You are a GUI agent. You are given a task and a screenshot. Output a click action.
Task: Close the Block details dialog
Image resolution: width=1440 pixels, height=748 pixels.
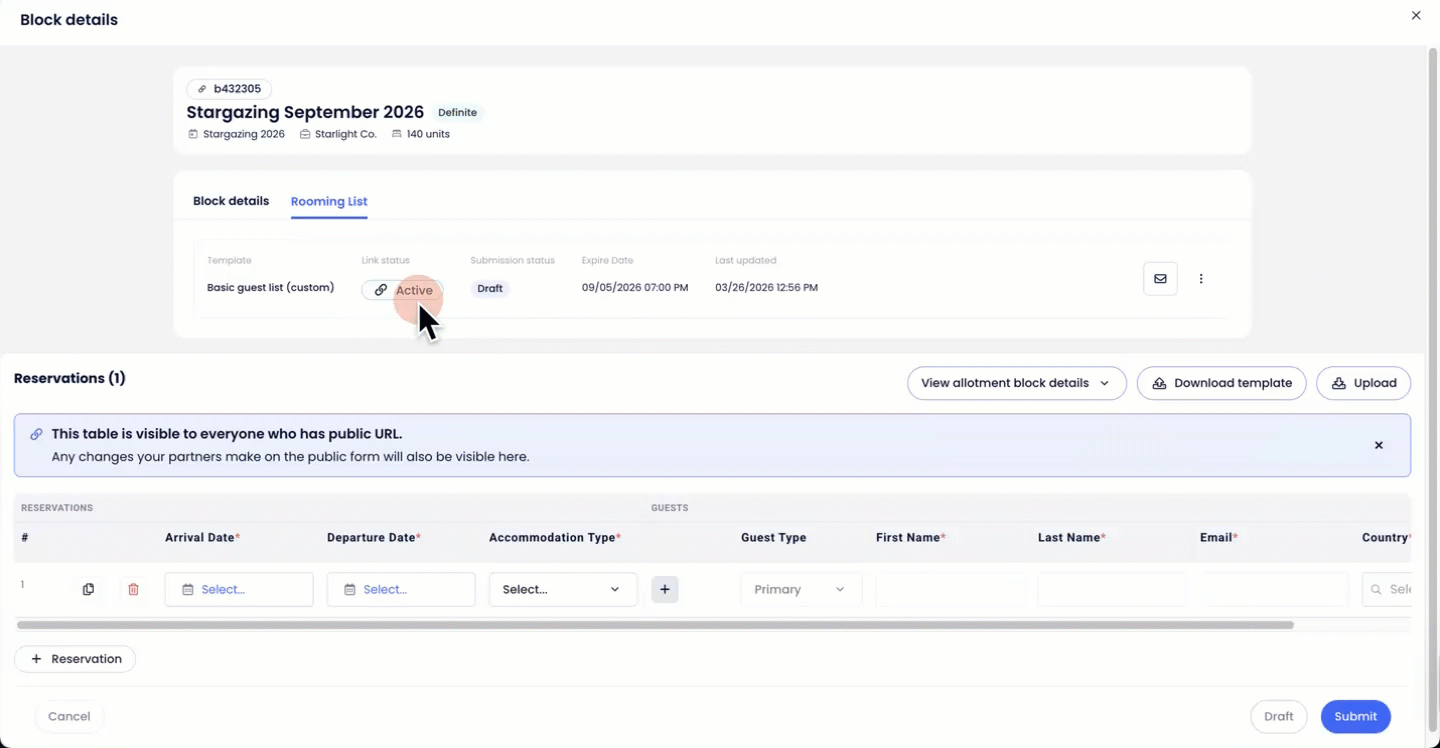coord(1415,16)
